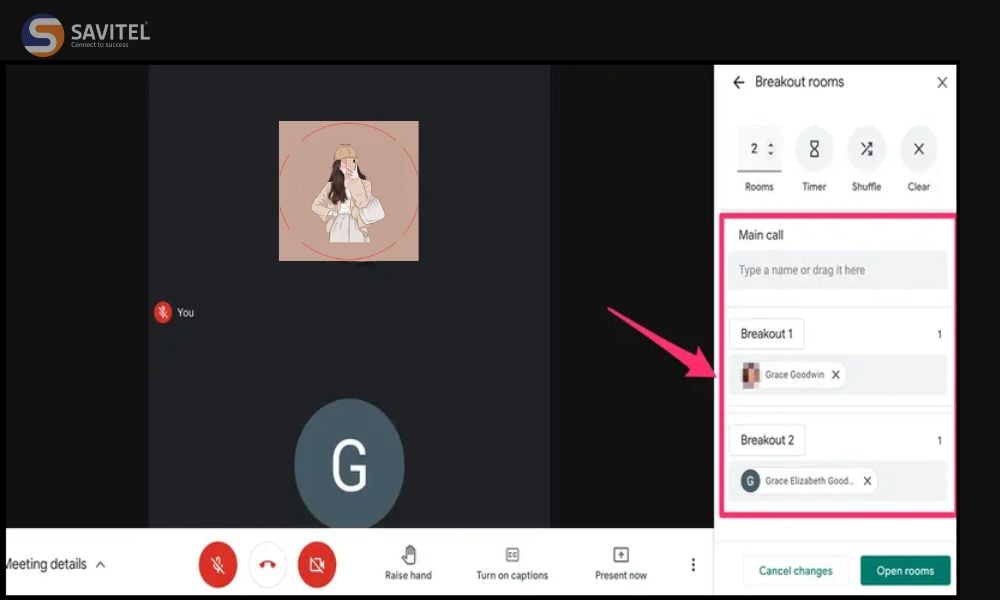
Task: Click the muted mic icon beside You
Action: (x=163, y=312)
